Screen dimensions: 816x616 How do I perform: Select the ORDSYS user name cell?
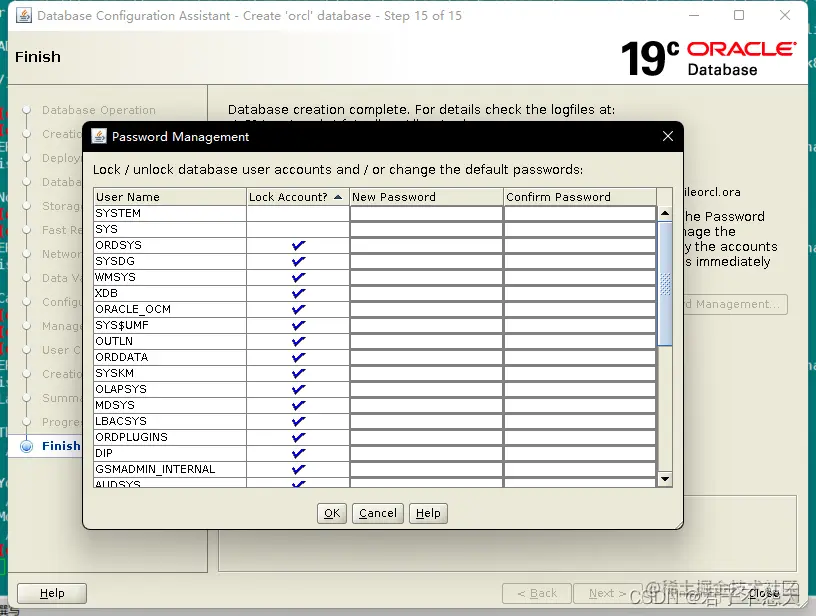click(x=170, y=245)
